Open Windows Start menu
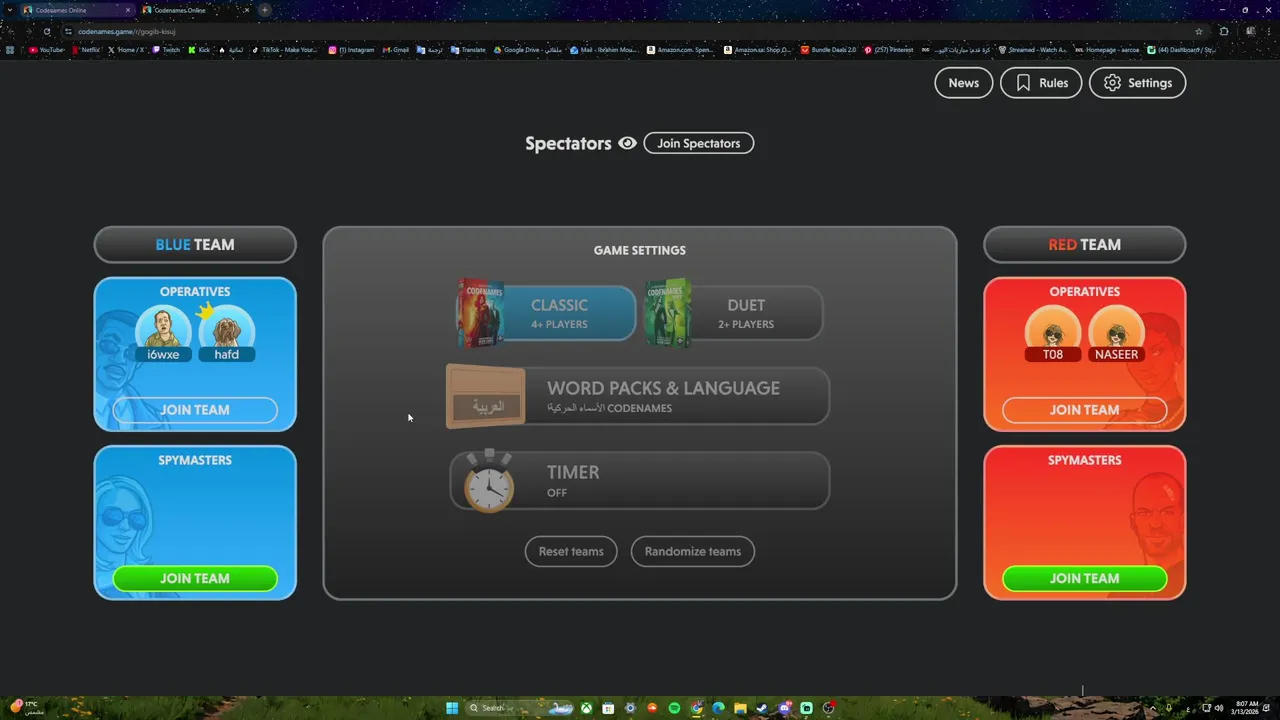The width and height of the screenshot is (1280, 720). pyautogui.click(x=452, y=708)
